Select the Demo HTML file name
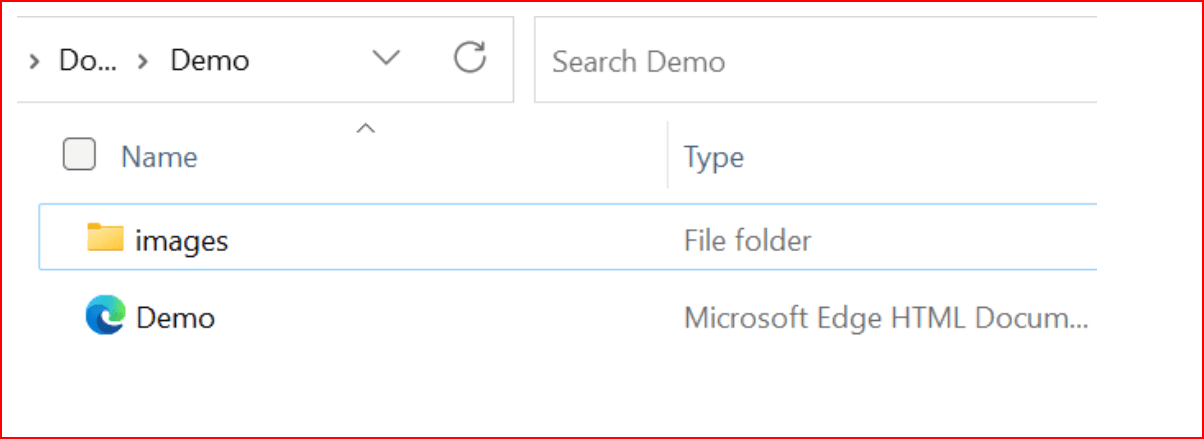Screen dimensions: 1204x439 175,318
